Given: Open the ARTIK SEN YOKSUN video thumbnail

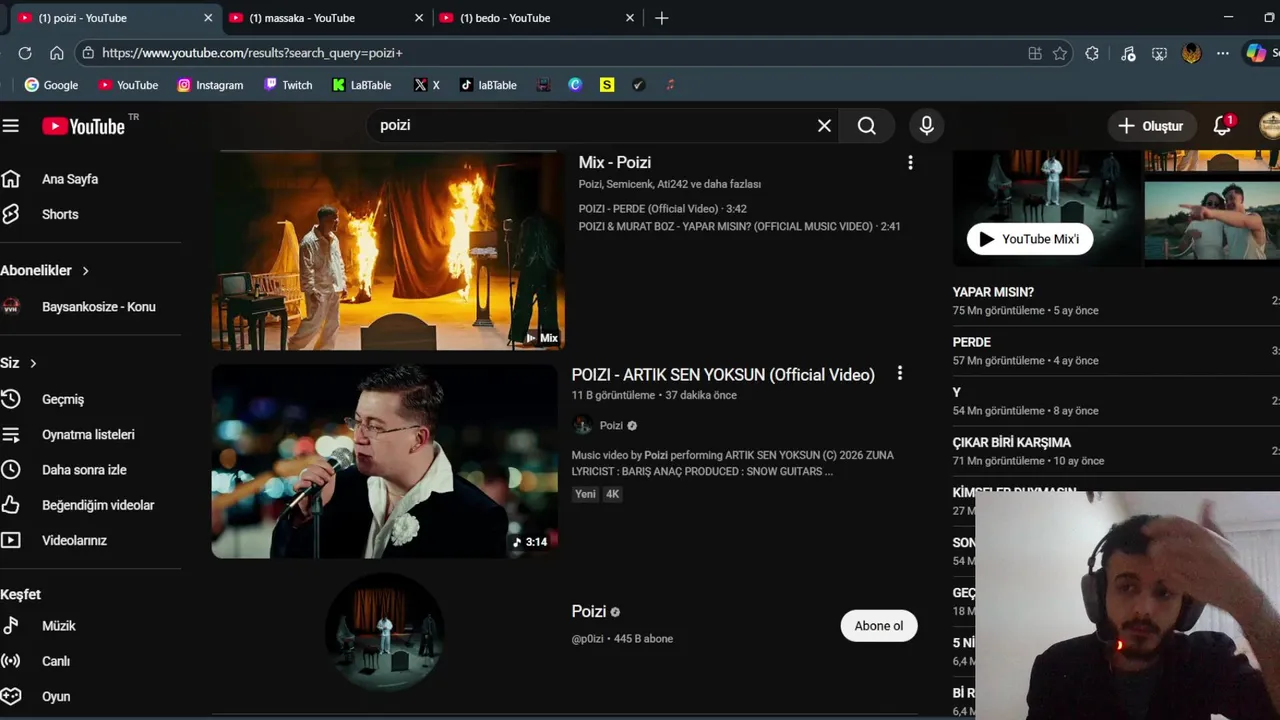Looking at the screenshot, I should pyautogui.click(x=385, y=461).
